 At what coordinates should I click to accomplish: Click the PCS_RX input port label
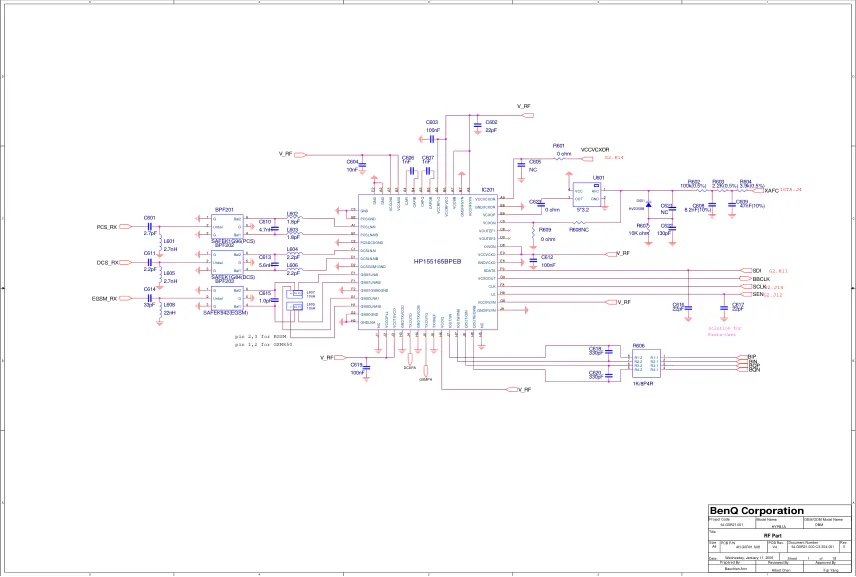tap(107, 227)
